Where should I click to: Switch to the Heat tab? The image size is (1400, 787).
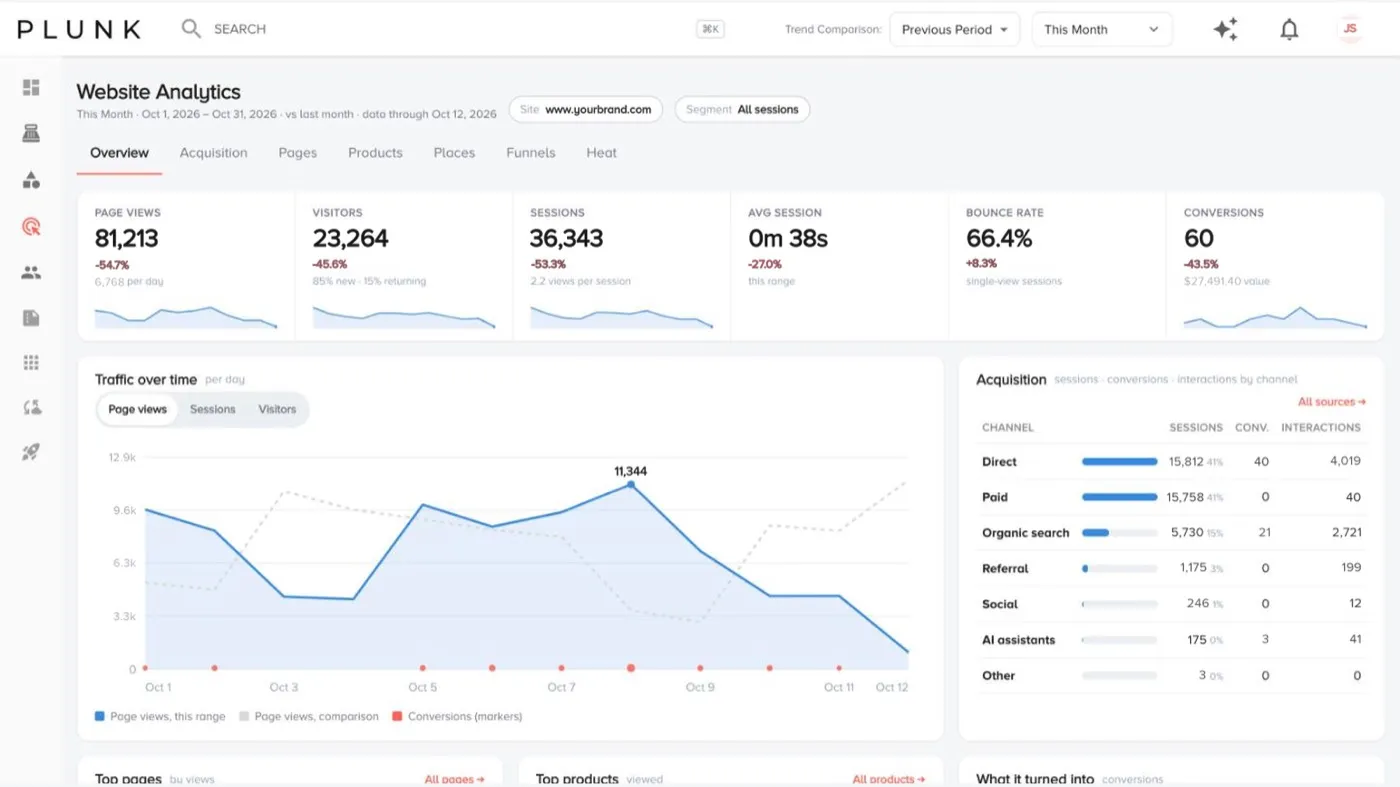pyautogui.click(x=602, y=153)
